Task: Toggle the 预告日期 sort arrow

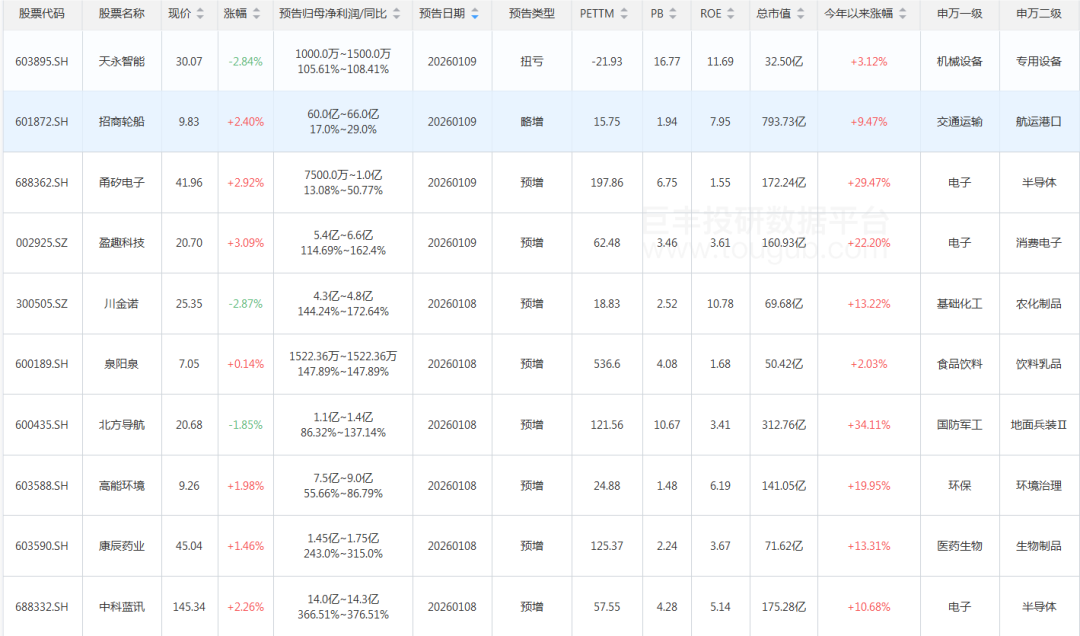Action: pyautogui.click(x=474, y=15)
